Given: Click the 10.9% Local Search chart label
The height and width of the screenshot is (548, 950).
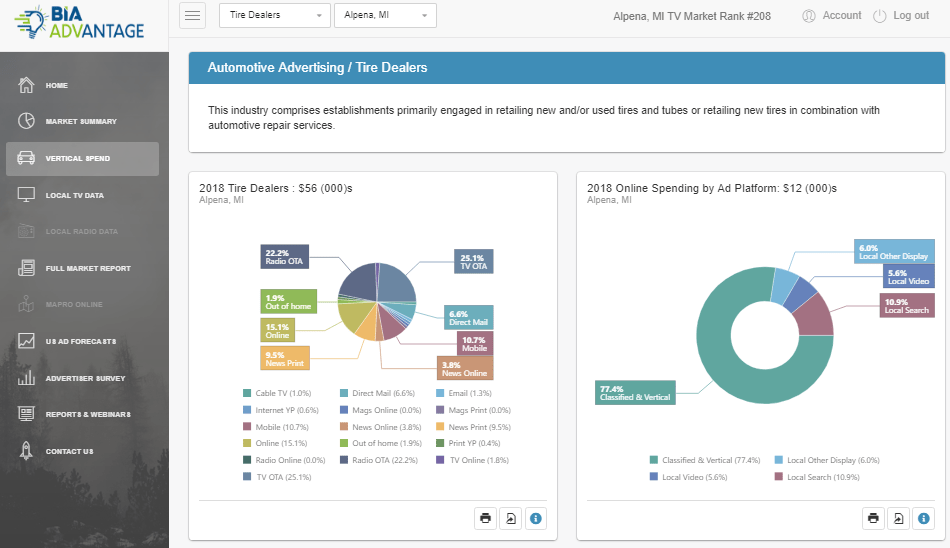Looking at the screenshot, I should (x=907, y=306).
